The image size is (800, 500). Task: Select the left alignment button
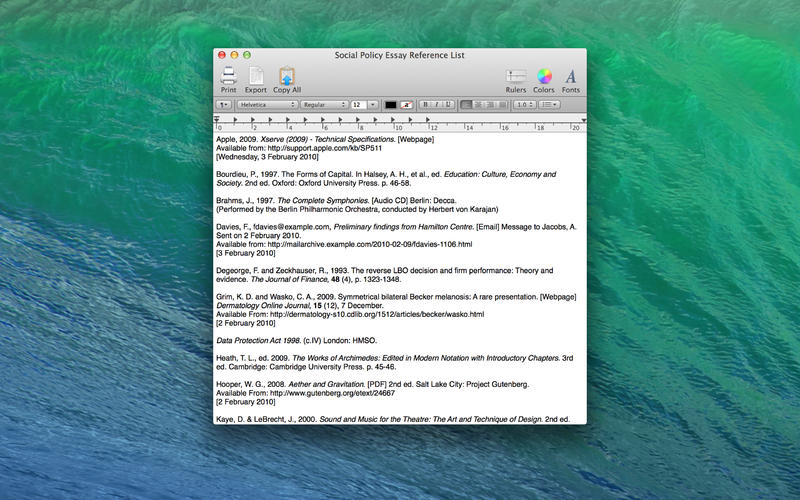(466, 104)
